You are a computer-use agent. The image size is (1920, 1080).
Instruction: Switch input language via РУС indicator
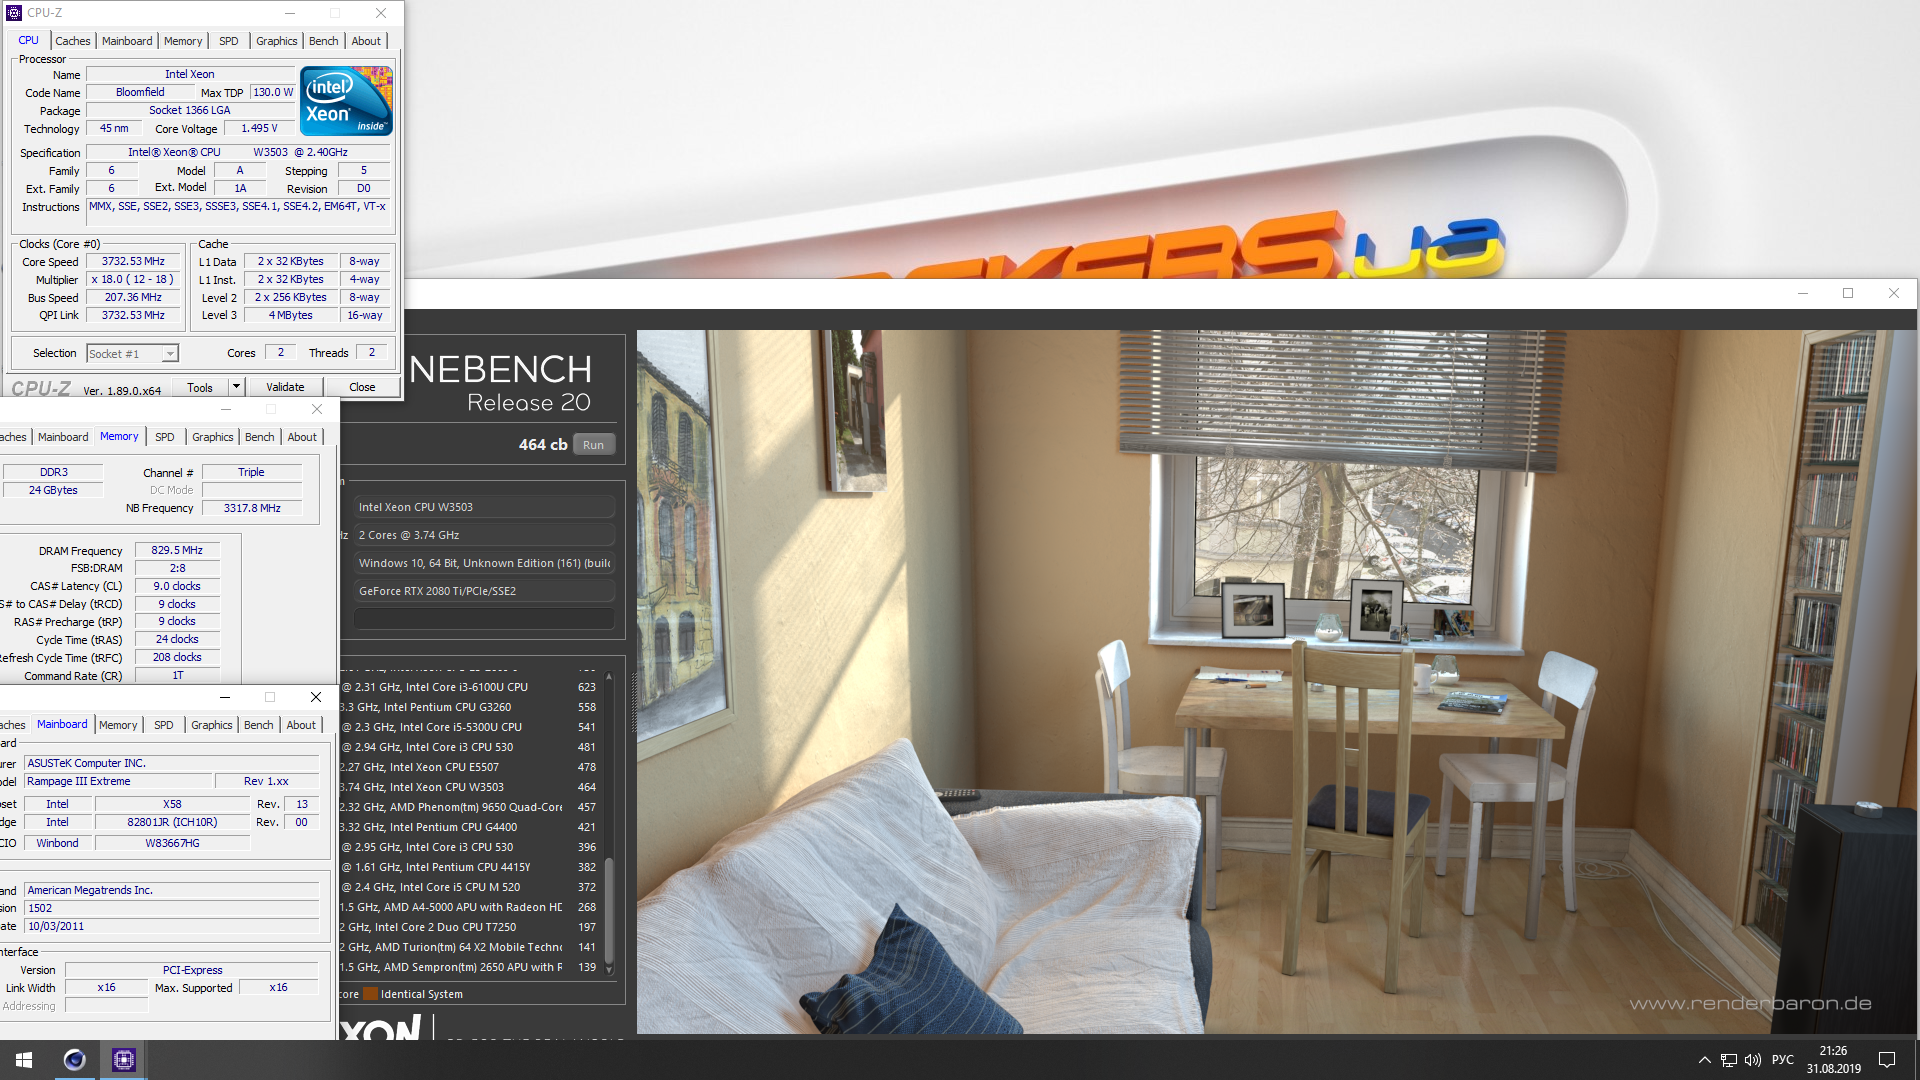[1783, 1060]
